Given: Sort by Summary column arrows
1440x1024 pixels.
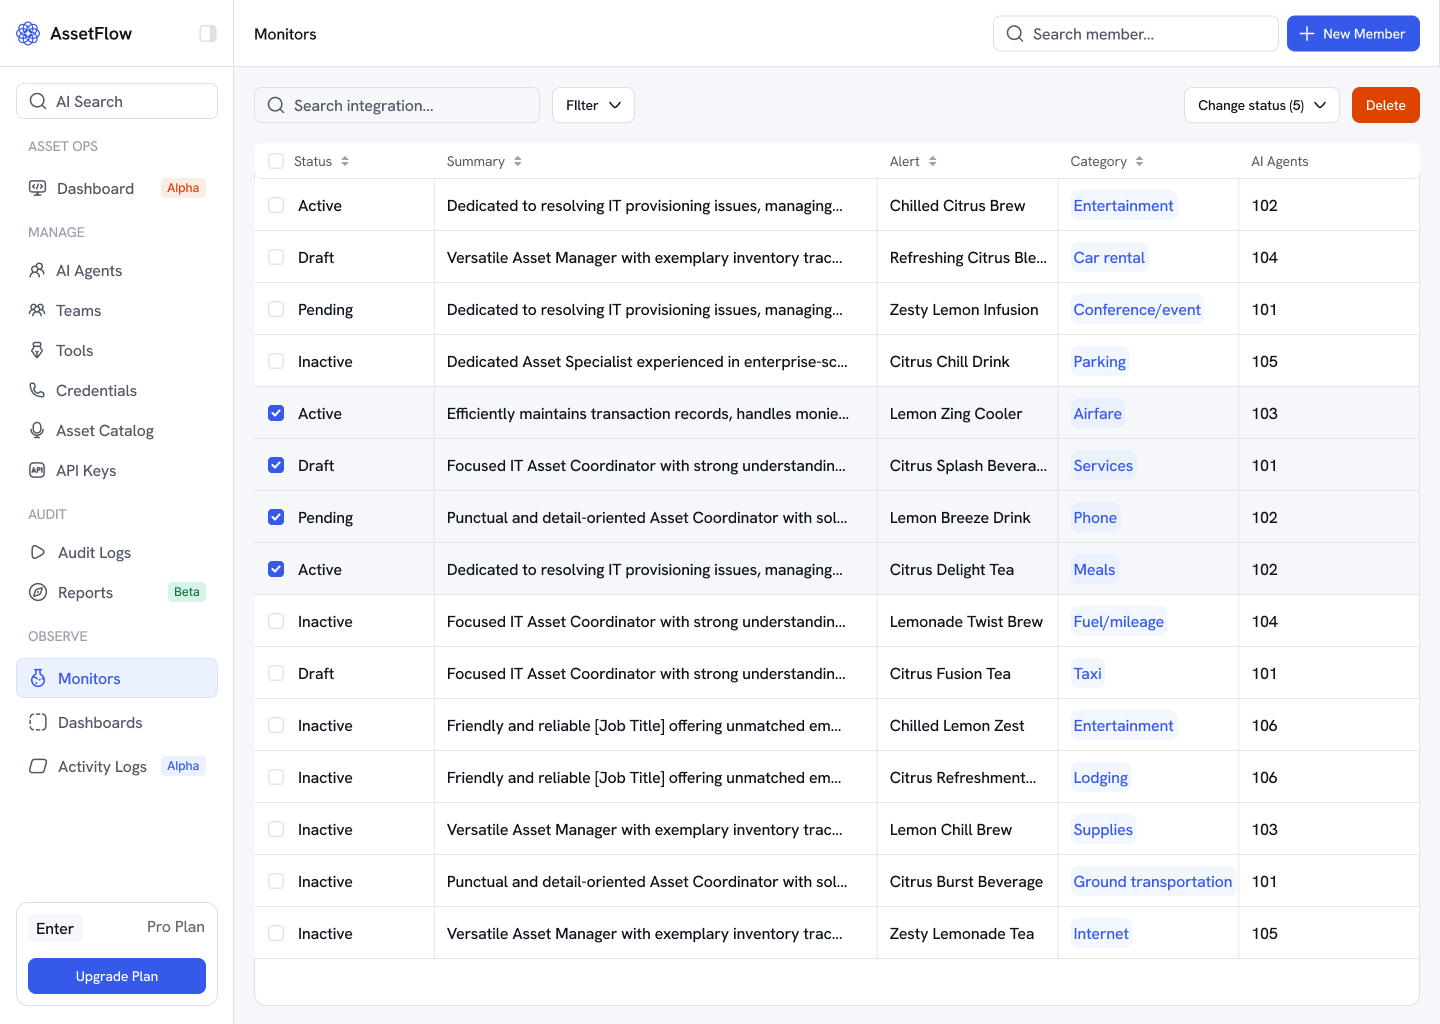Looking at the screenshot, I should [x=517, y=161].
